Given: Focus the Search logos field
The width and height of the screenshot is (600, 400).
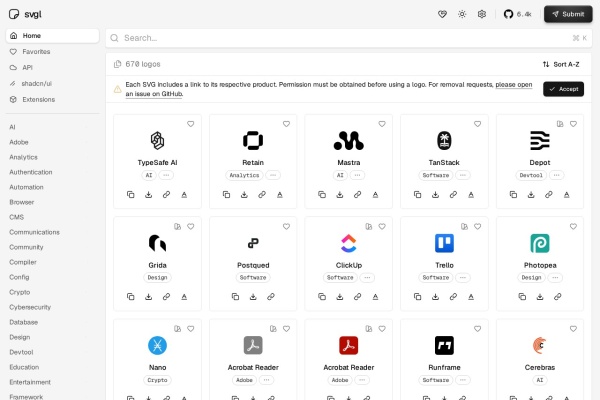Looking at the screenshot, I should click(x=349, y=38).
